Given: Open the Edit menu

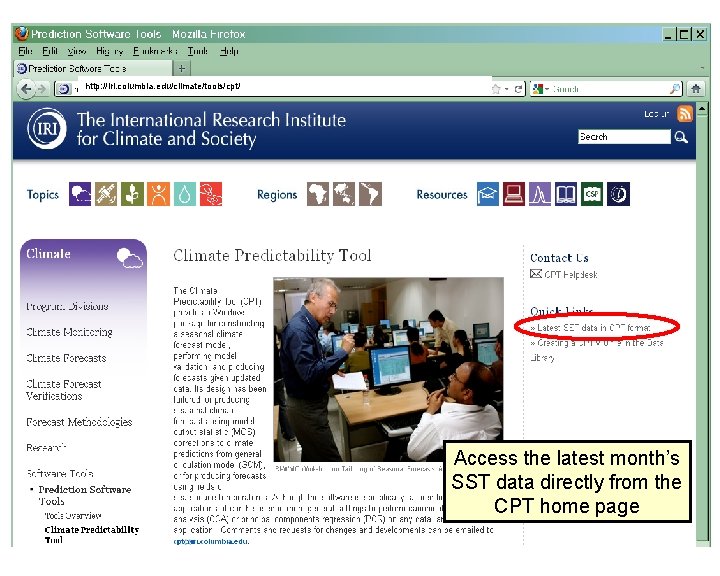Looking at the screenshot, I should pyautogui.click(x=50, y=51).
